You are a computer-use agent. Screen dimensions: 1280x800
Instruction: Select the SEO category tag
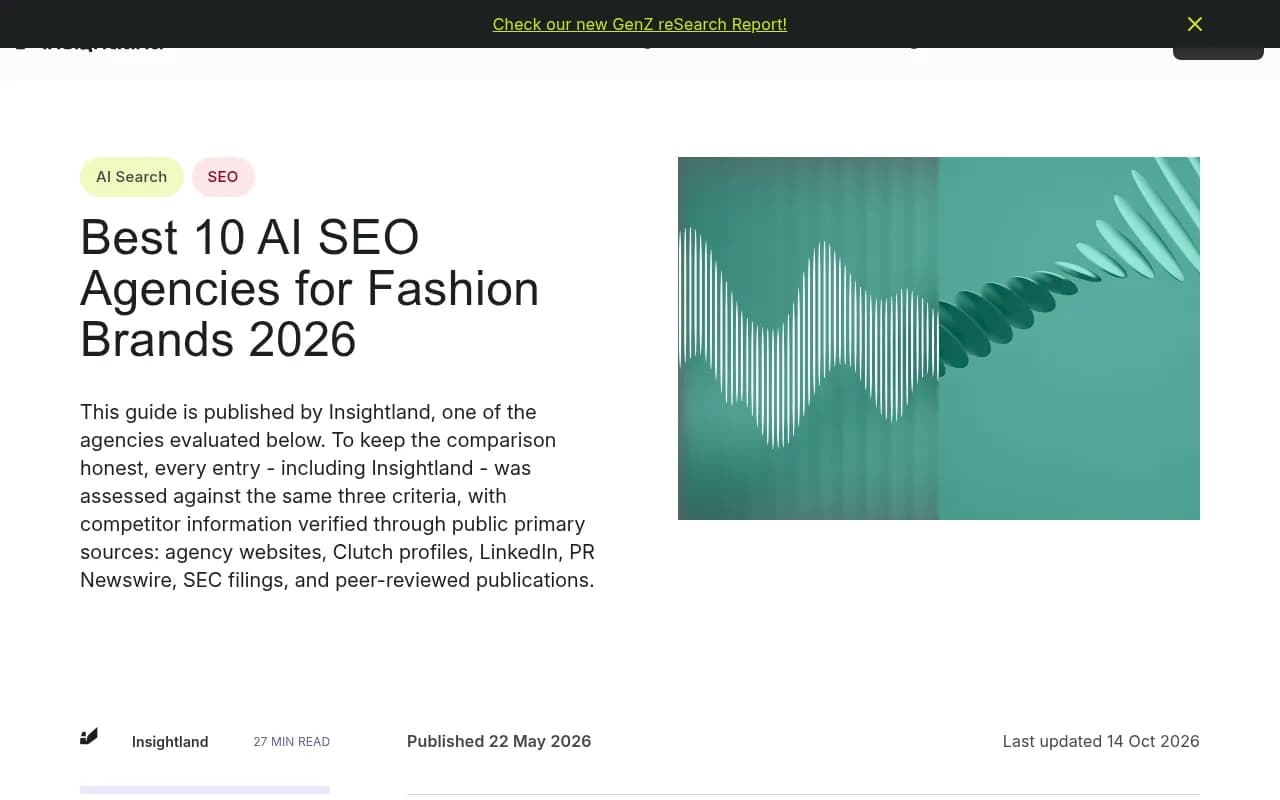pyautogui.click(x=223, y=177)
